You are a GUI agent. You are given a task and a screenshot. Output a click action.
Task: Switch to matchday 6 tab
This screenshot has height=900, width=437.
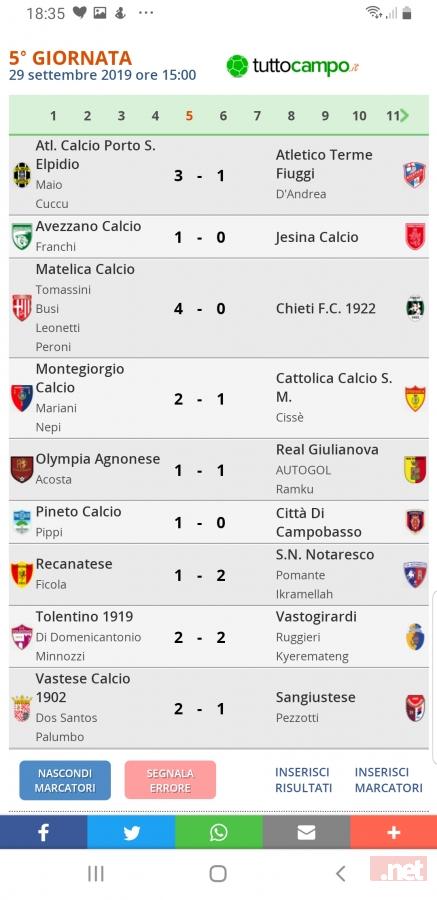point(223,116)
